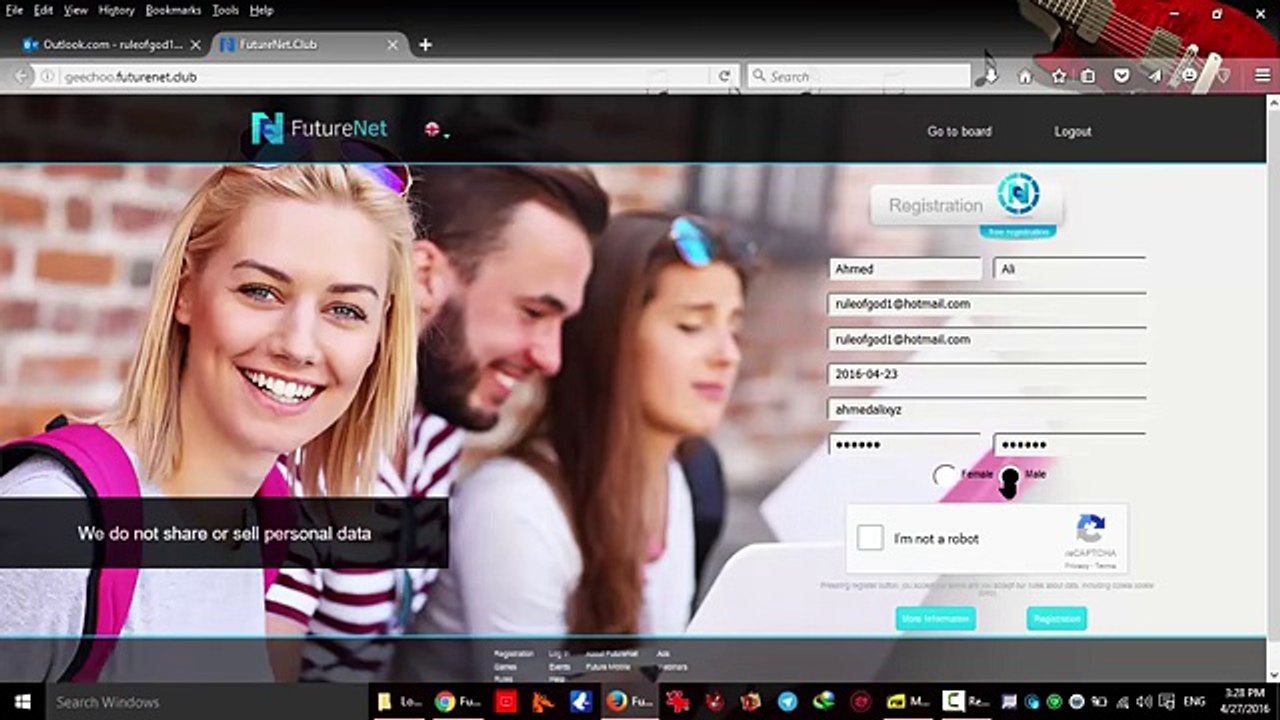This screenshot has width=1280, height=720.
Task: Click the paper-plane send icon in toolbar
Action: (1154, 76)
